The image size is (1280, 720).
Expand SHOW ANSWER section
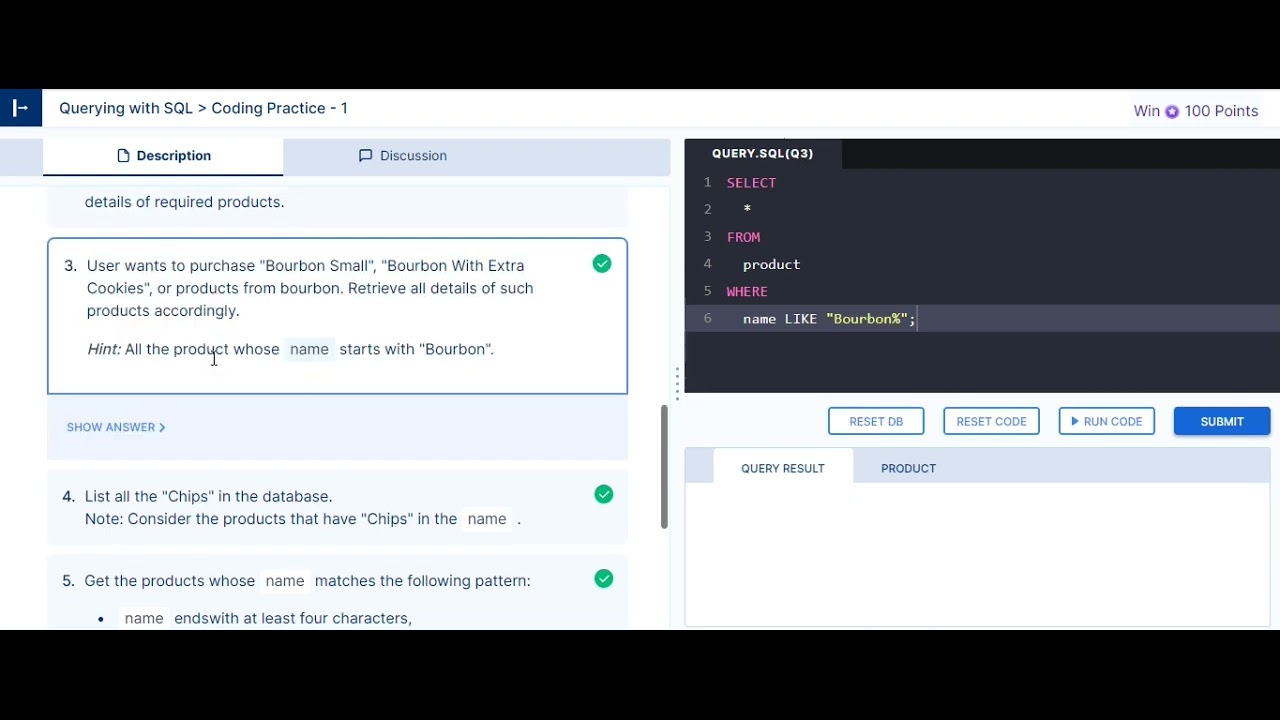pos(116,427)
